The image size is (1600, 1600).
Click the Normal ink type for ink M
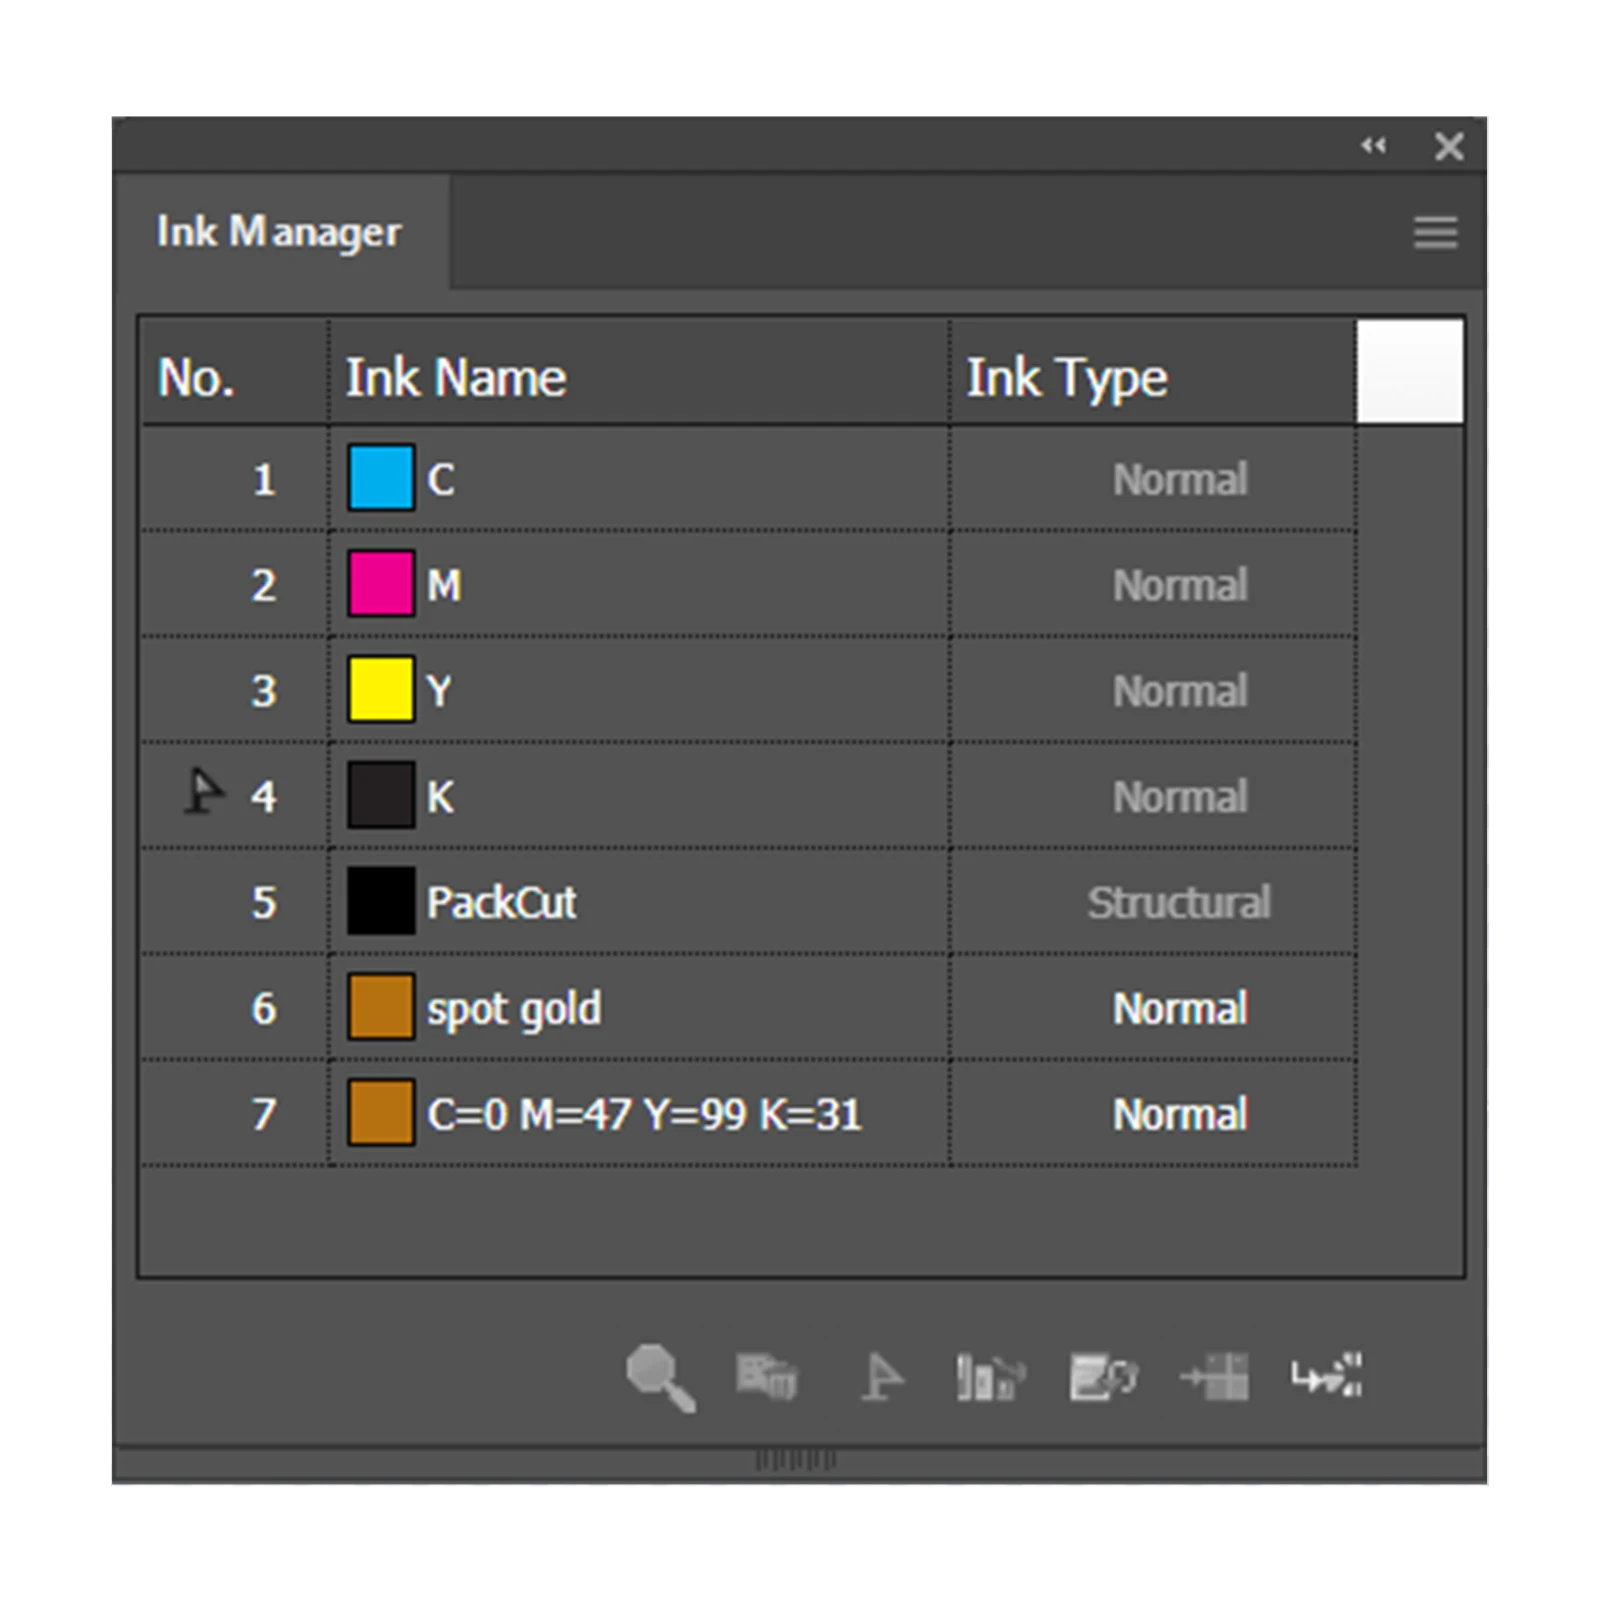point(1180,585)
